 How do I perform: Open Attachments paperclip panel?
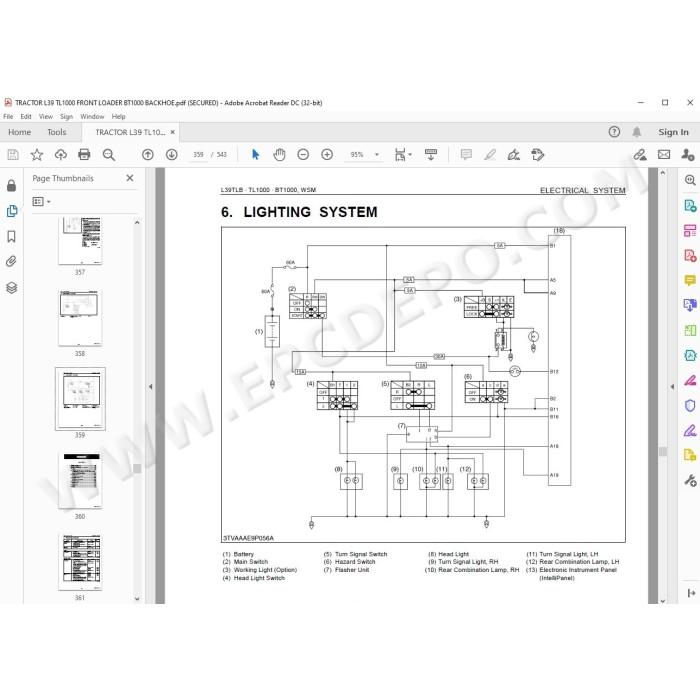(x=12, y=261)
